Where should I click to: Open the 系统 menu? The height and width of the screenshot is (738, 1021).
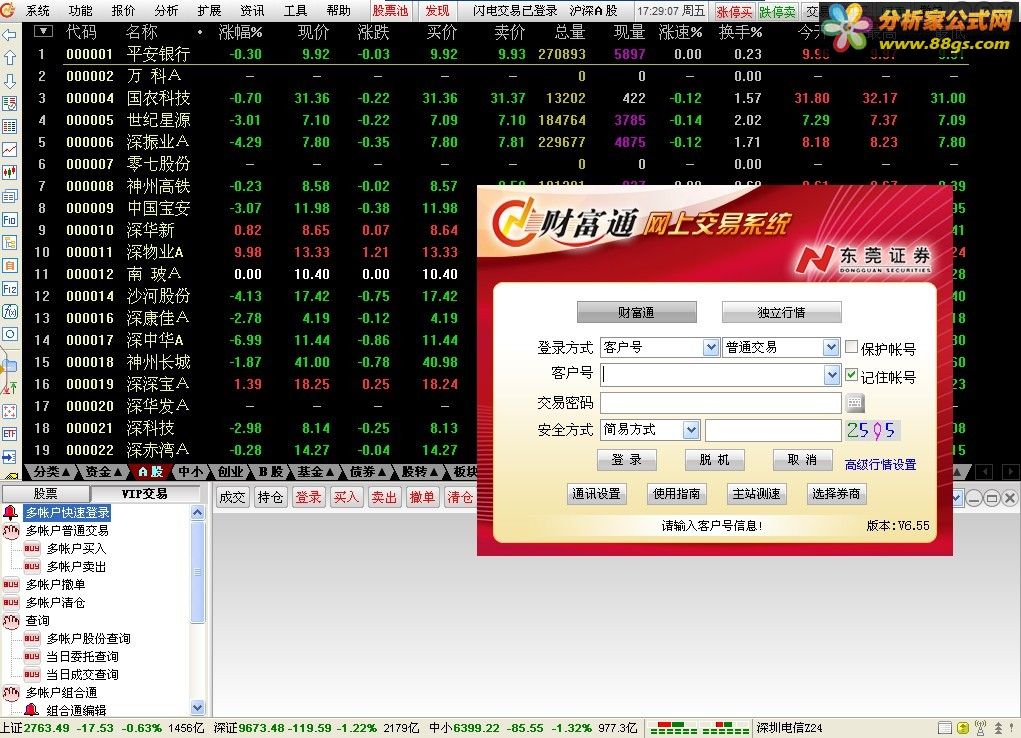38,10
